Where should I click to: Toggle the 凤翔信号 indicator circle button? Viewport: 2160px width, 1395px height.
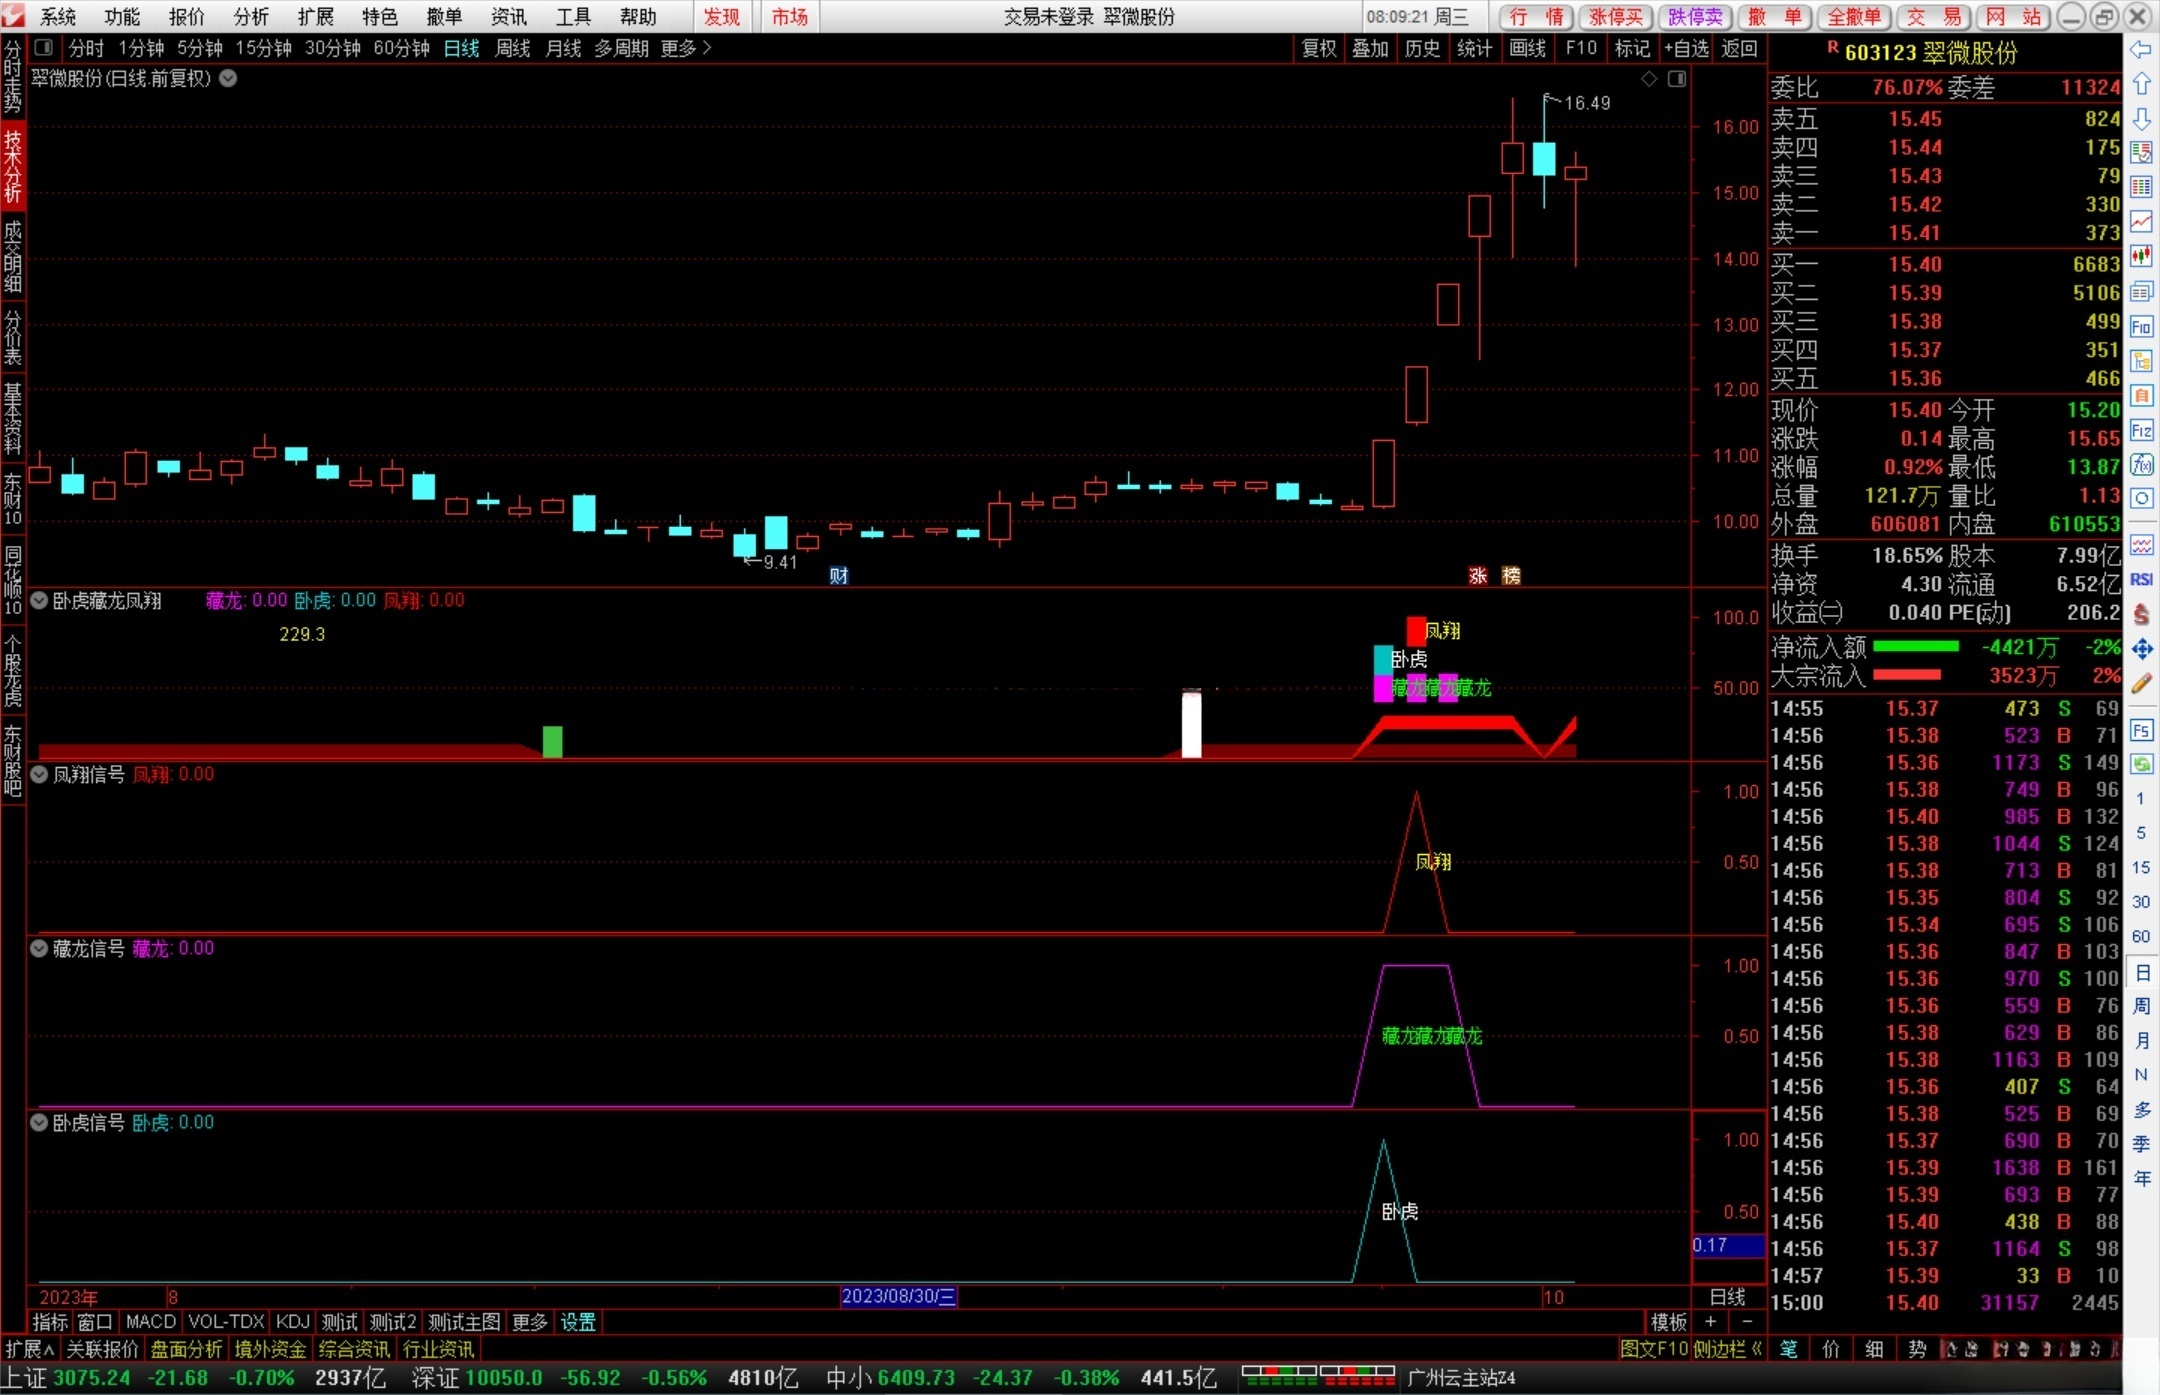[x=40, y=775]
